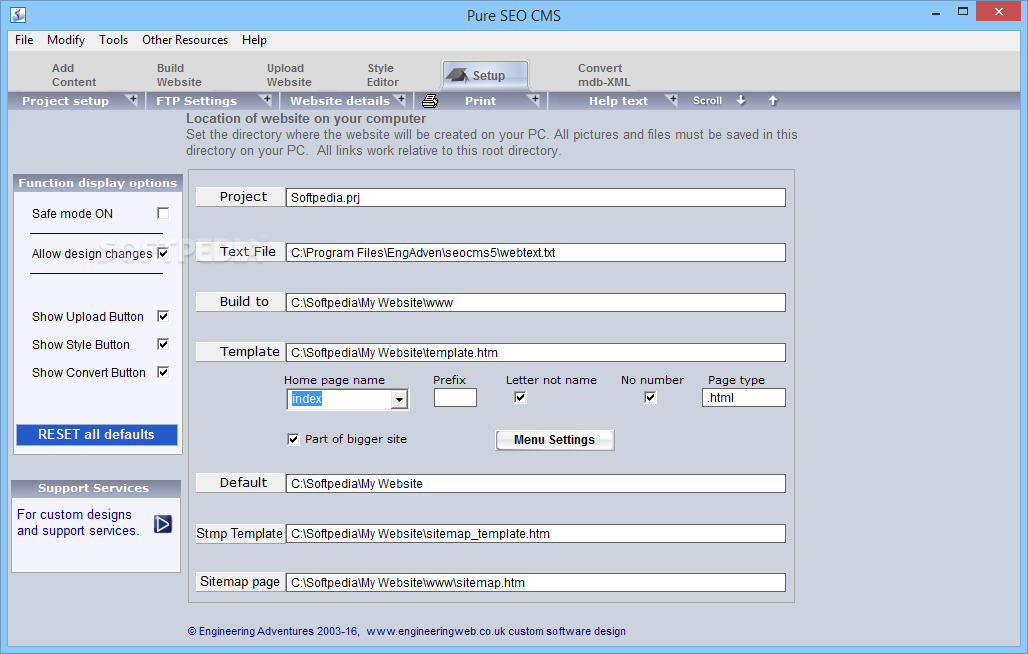1028x654 pixels.
Task: Click the printer icon in the toolbar
Action: (430, 101)
